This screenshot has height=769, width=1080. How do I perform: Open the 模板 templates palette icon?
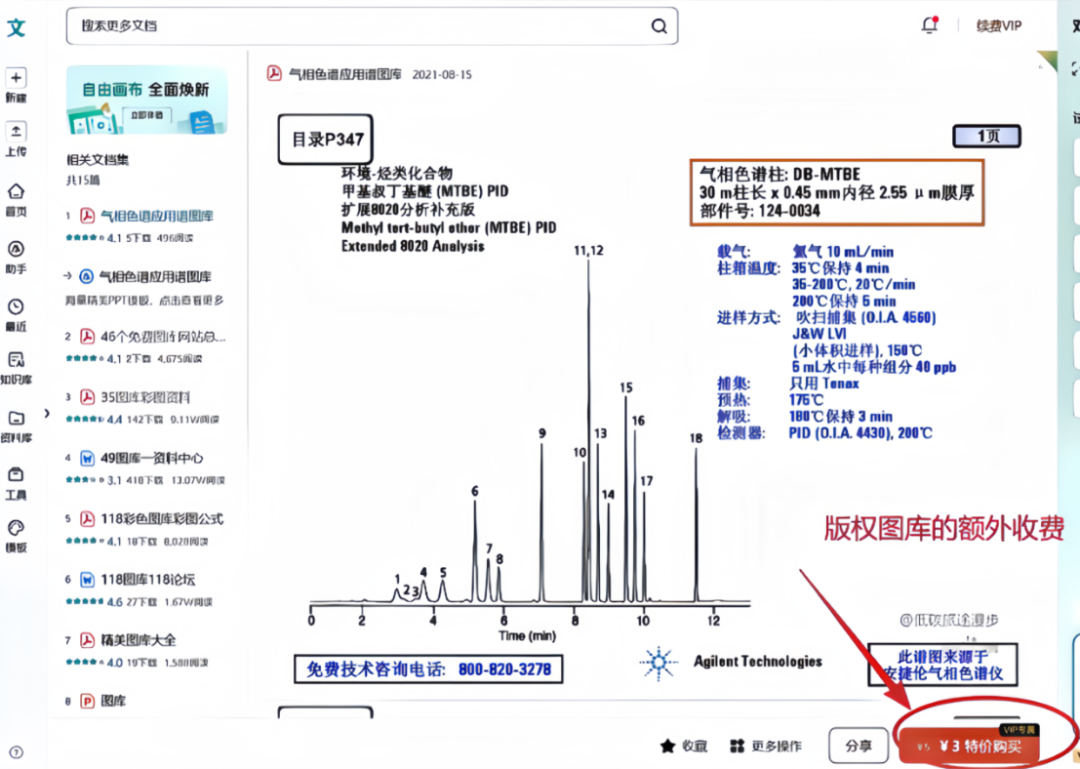coord(16,528)
